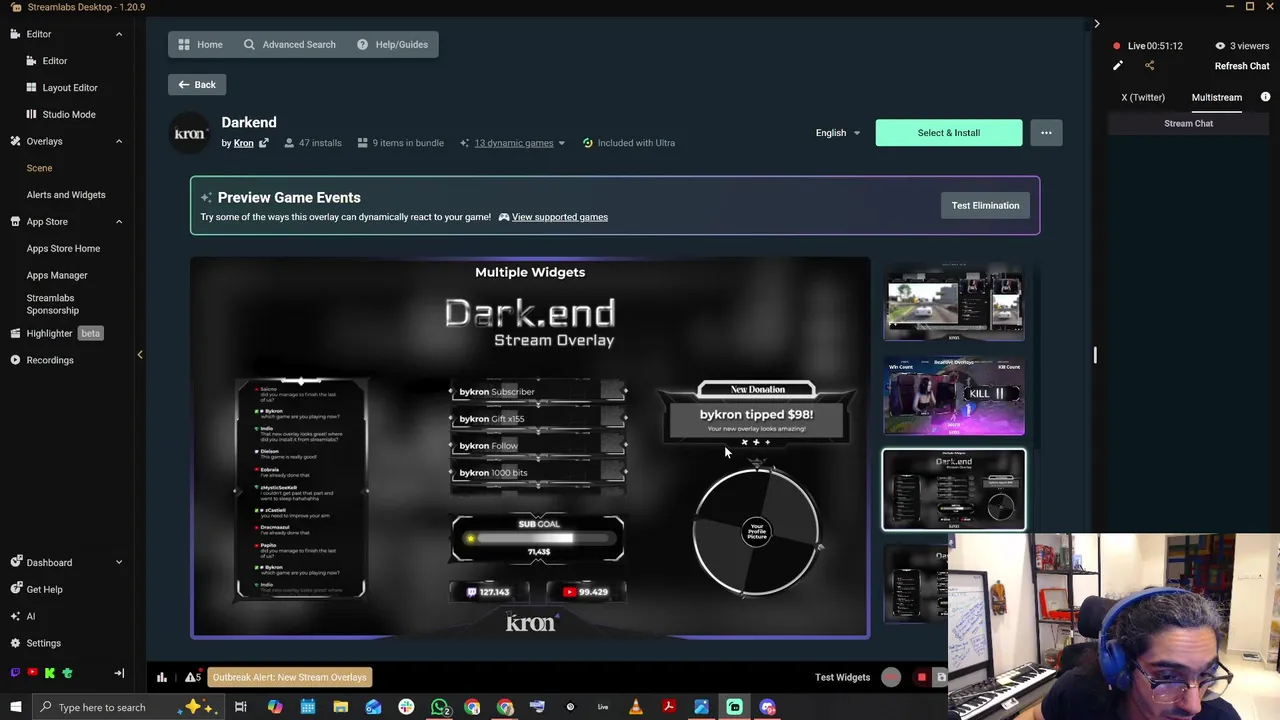This screenshot has height=720, width=1280.
Task: Select the Layout Editor sidebar item
Action: [70, 88]
